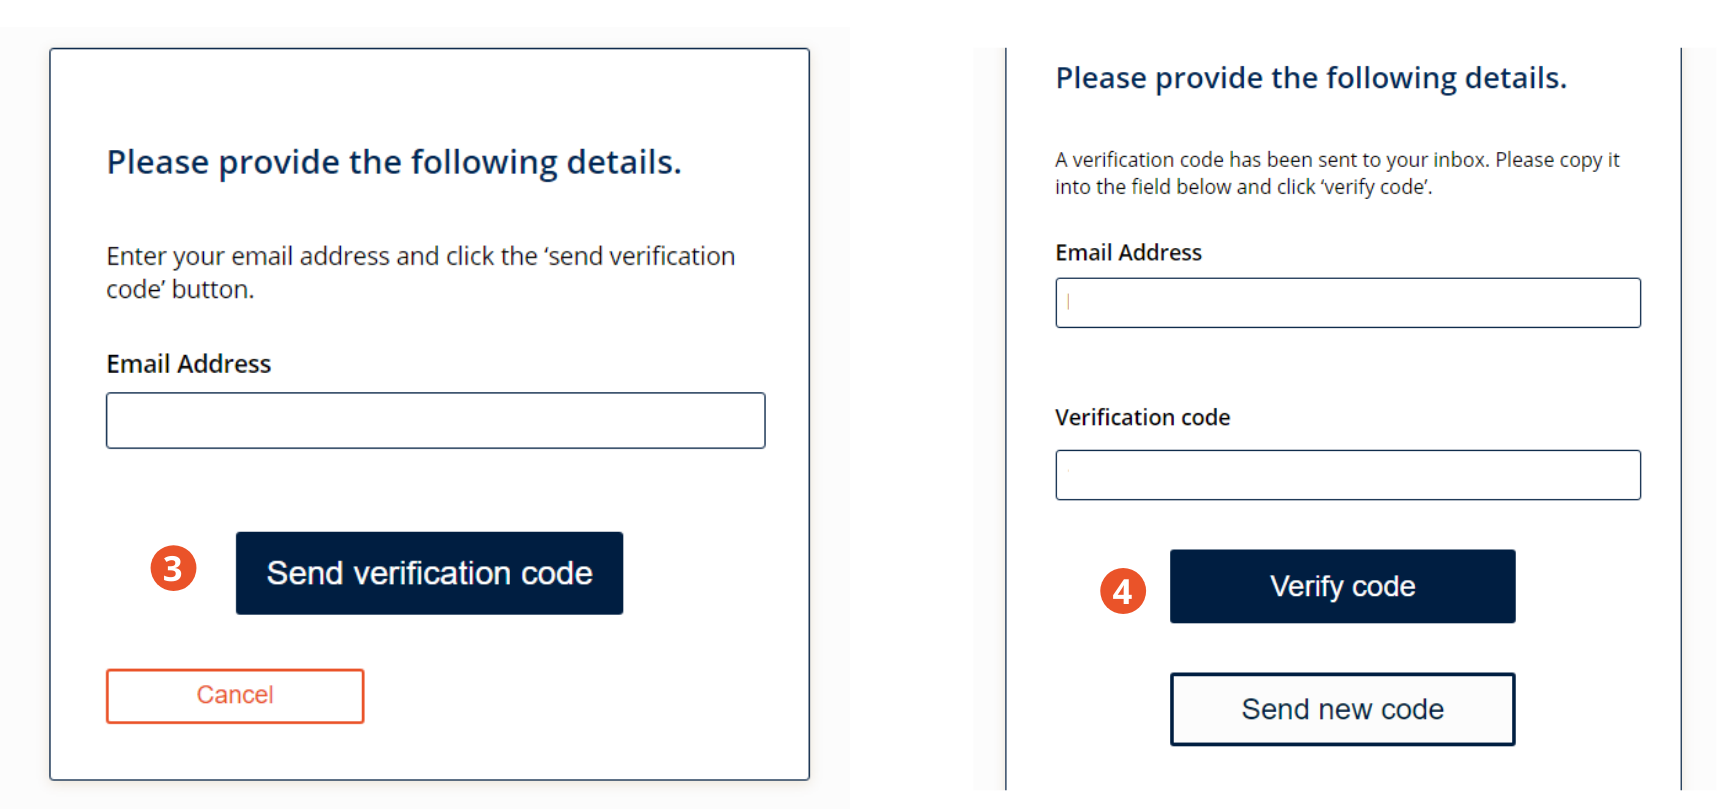Click the Email Address label in left form
Viewport: 1733px width, 809px height.
188,364
